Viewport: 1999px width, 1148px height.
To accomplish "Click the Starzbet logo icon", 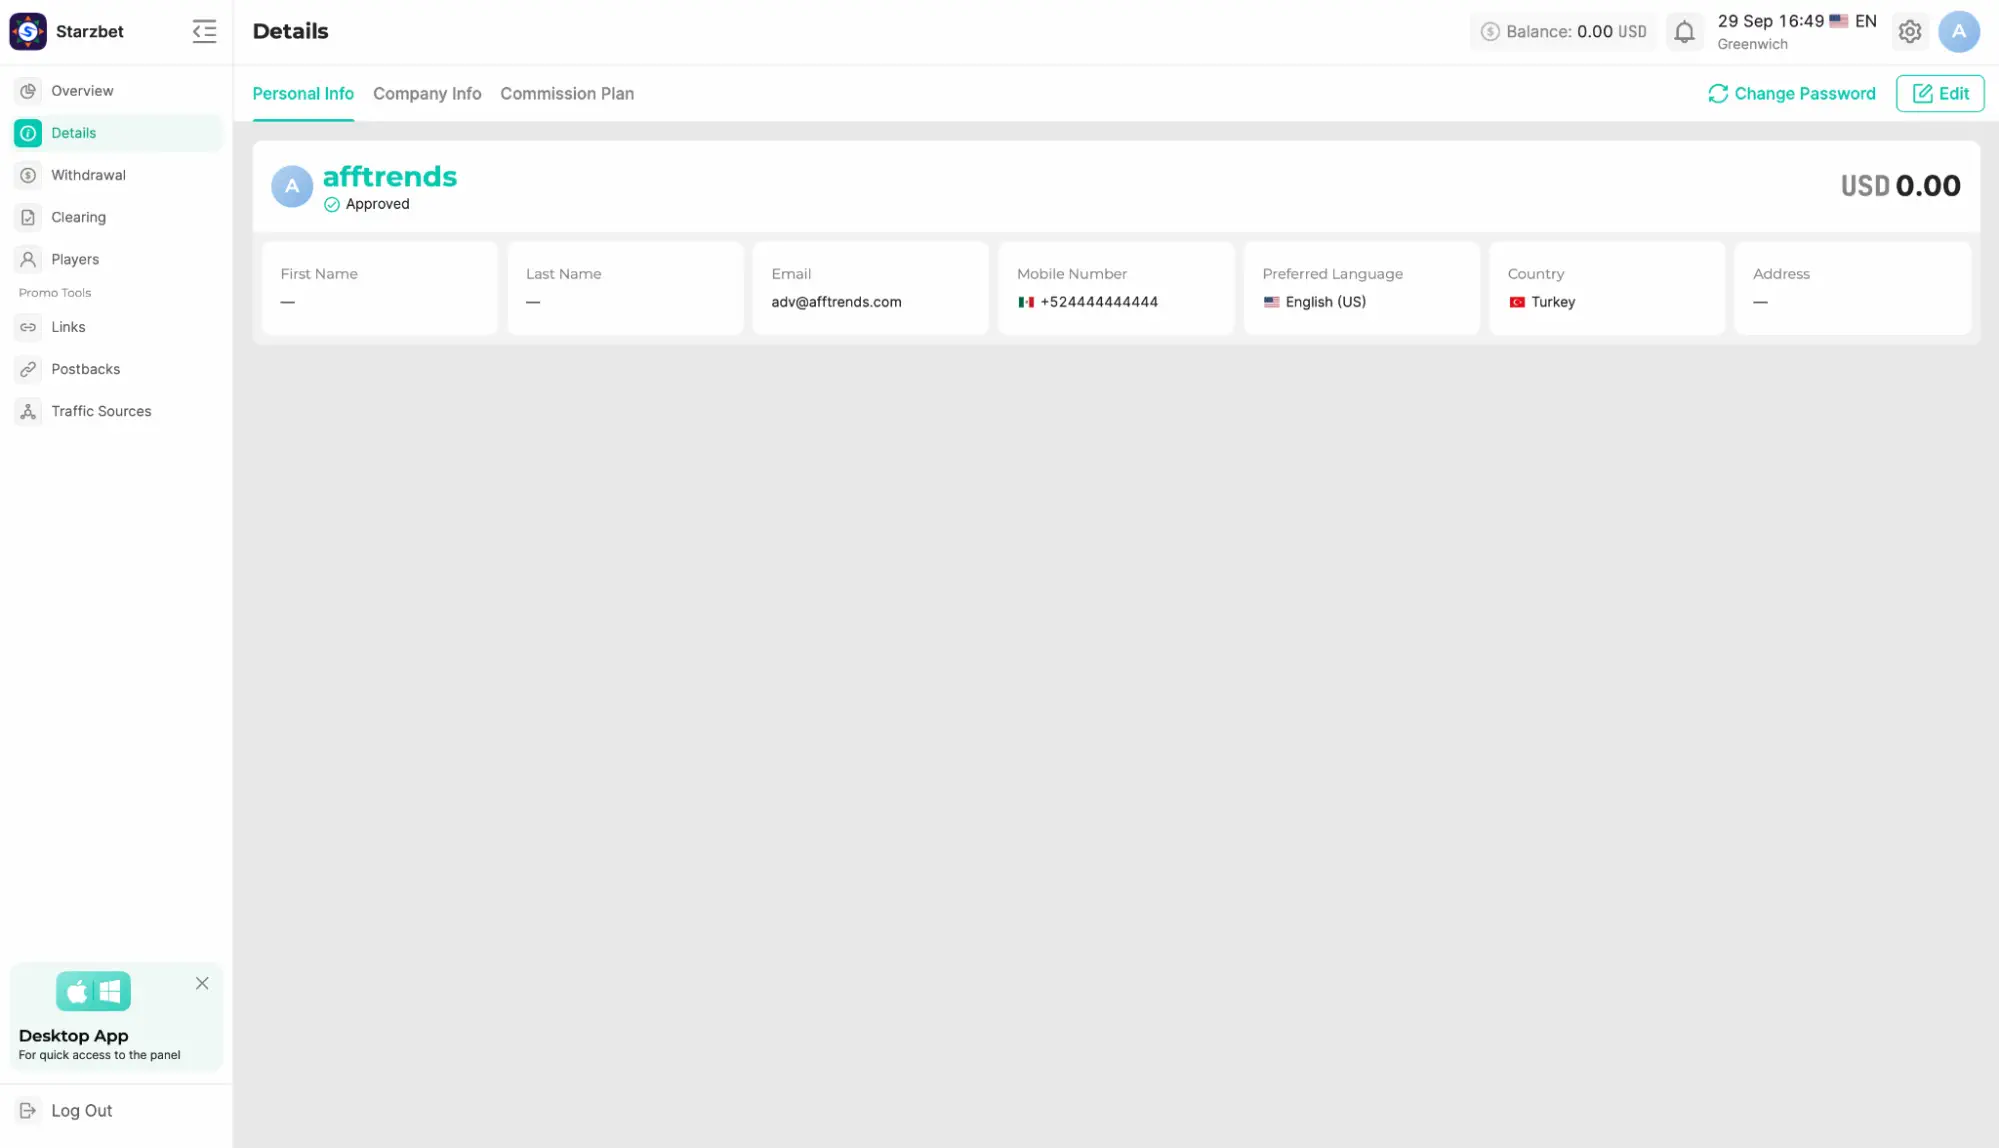I will [x=28, y=31].
